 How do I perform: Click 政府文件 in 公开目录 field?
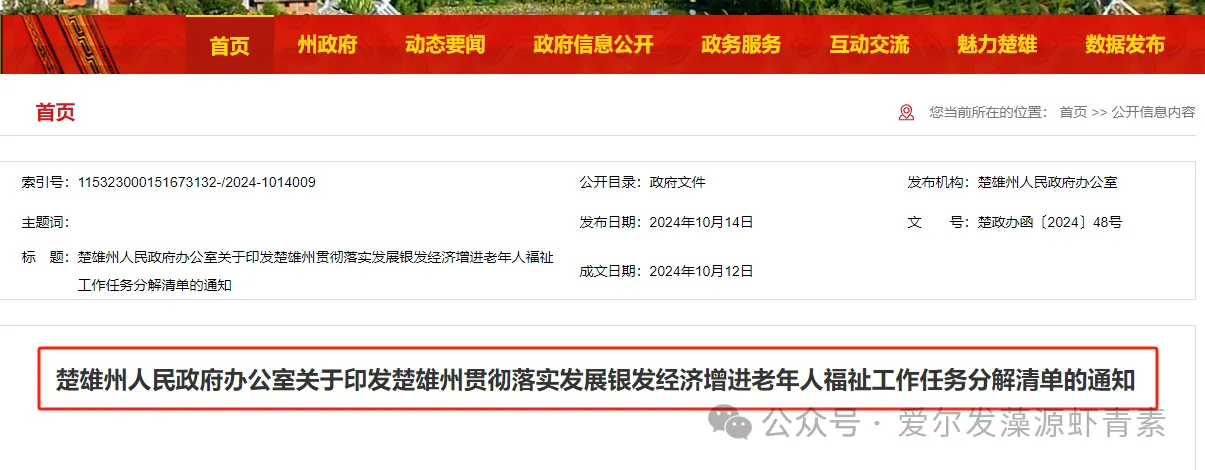677,182
